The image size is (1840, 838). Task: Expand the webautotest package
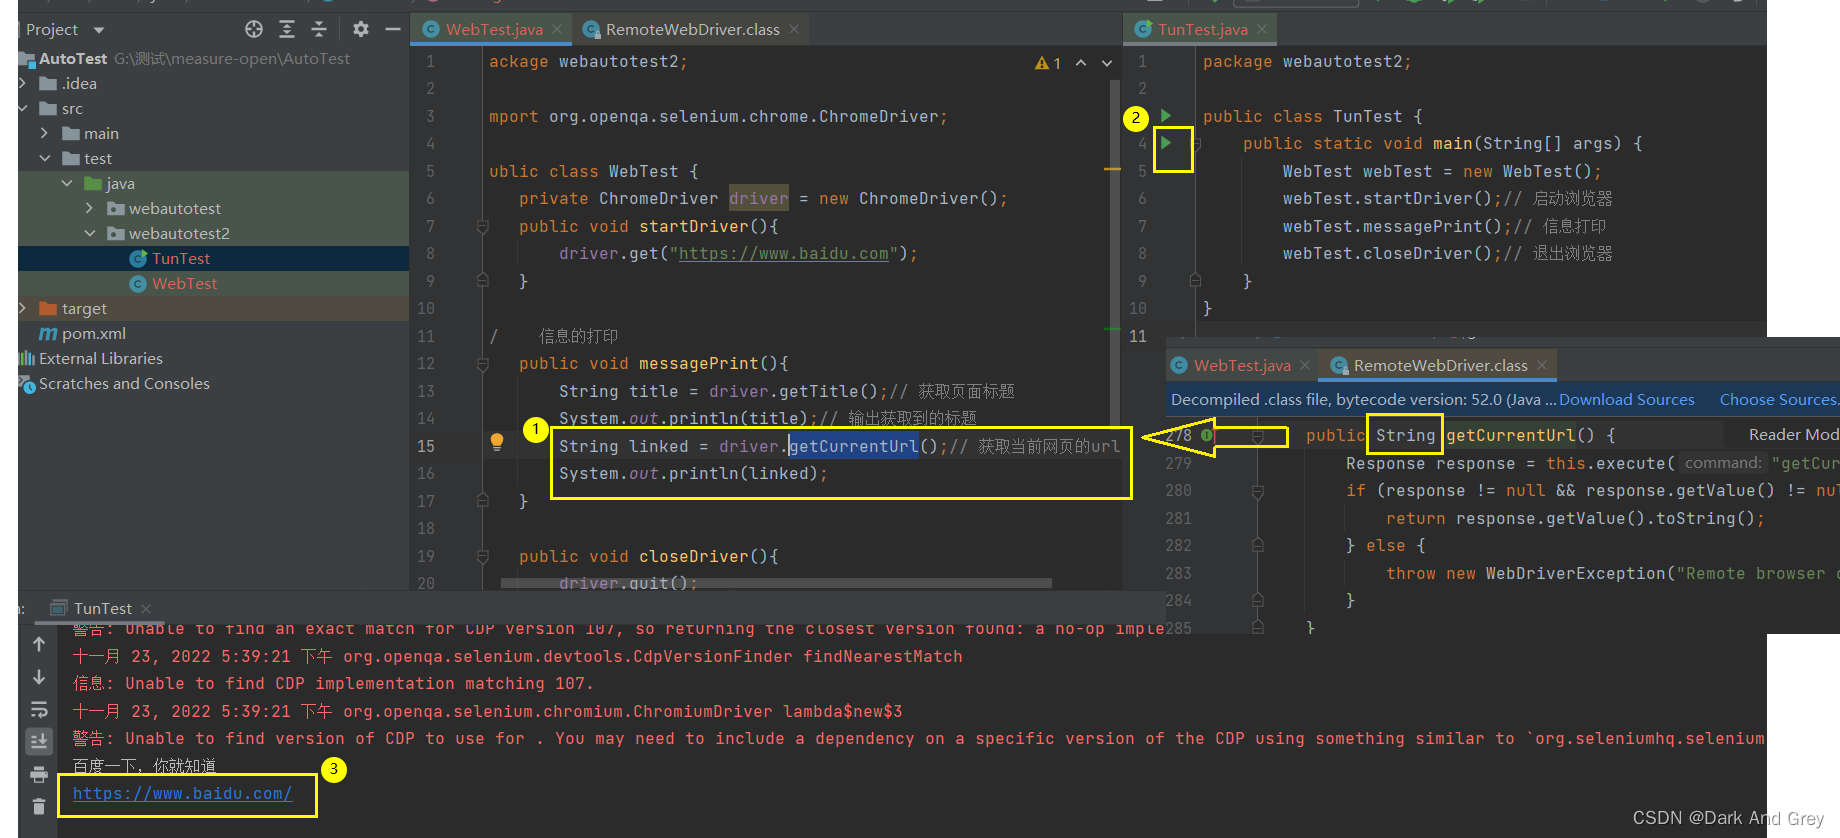tap(90, 209)
